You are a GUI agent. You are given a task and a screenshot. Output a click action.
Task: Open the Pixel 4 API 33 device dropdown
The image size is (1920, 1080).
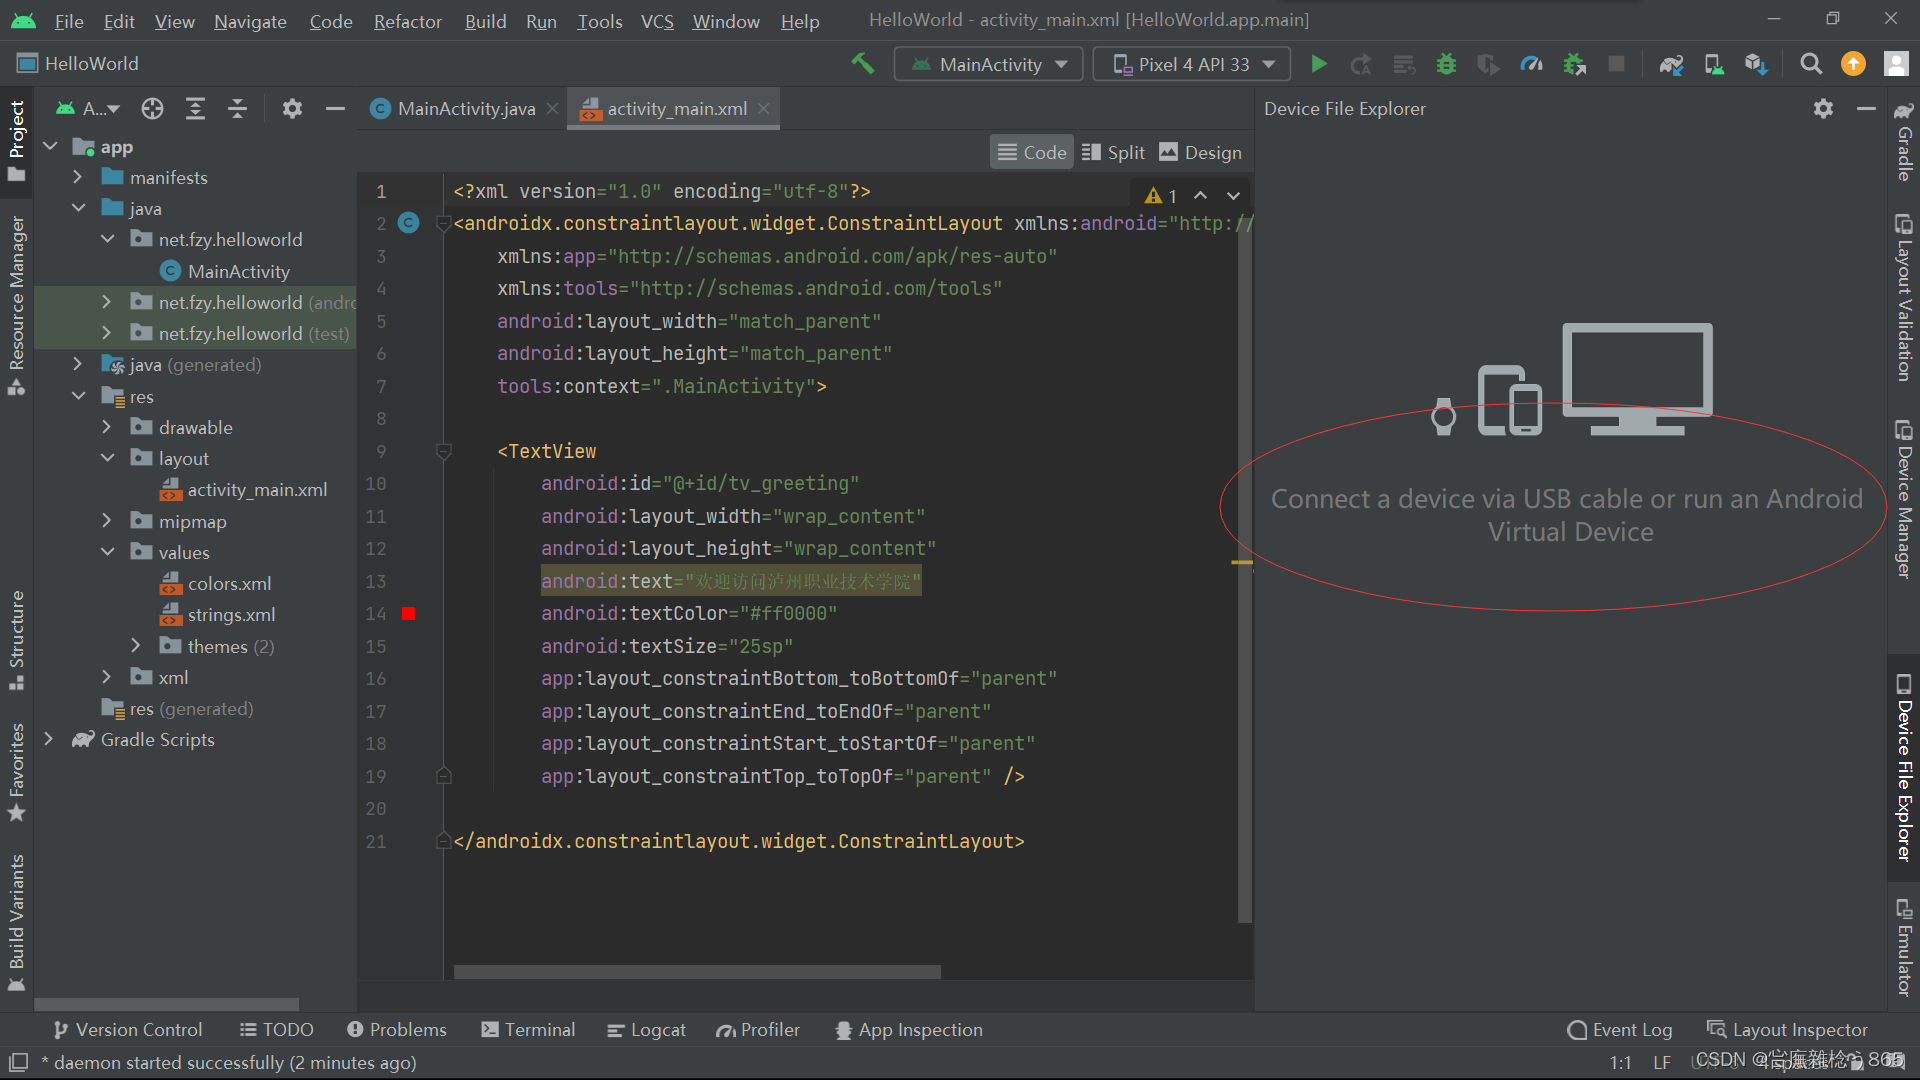tap(1192, 64)
